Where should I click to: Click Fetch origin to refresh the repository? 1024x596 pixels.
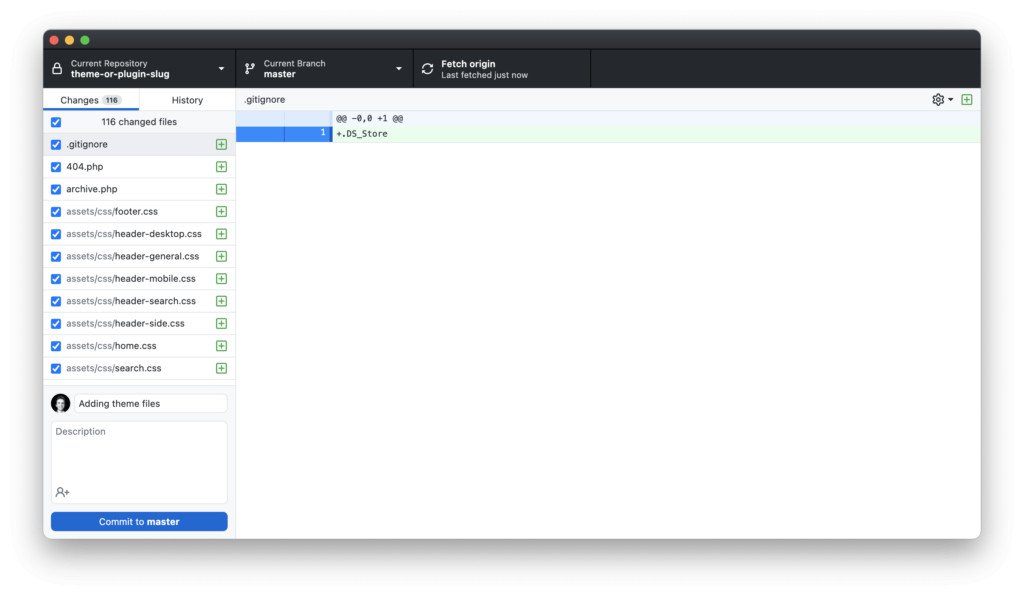[470, 64]
